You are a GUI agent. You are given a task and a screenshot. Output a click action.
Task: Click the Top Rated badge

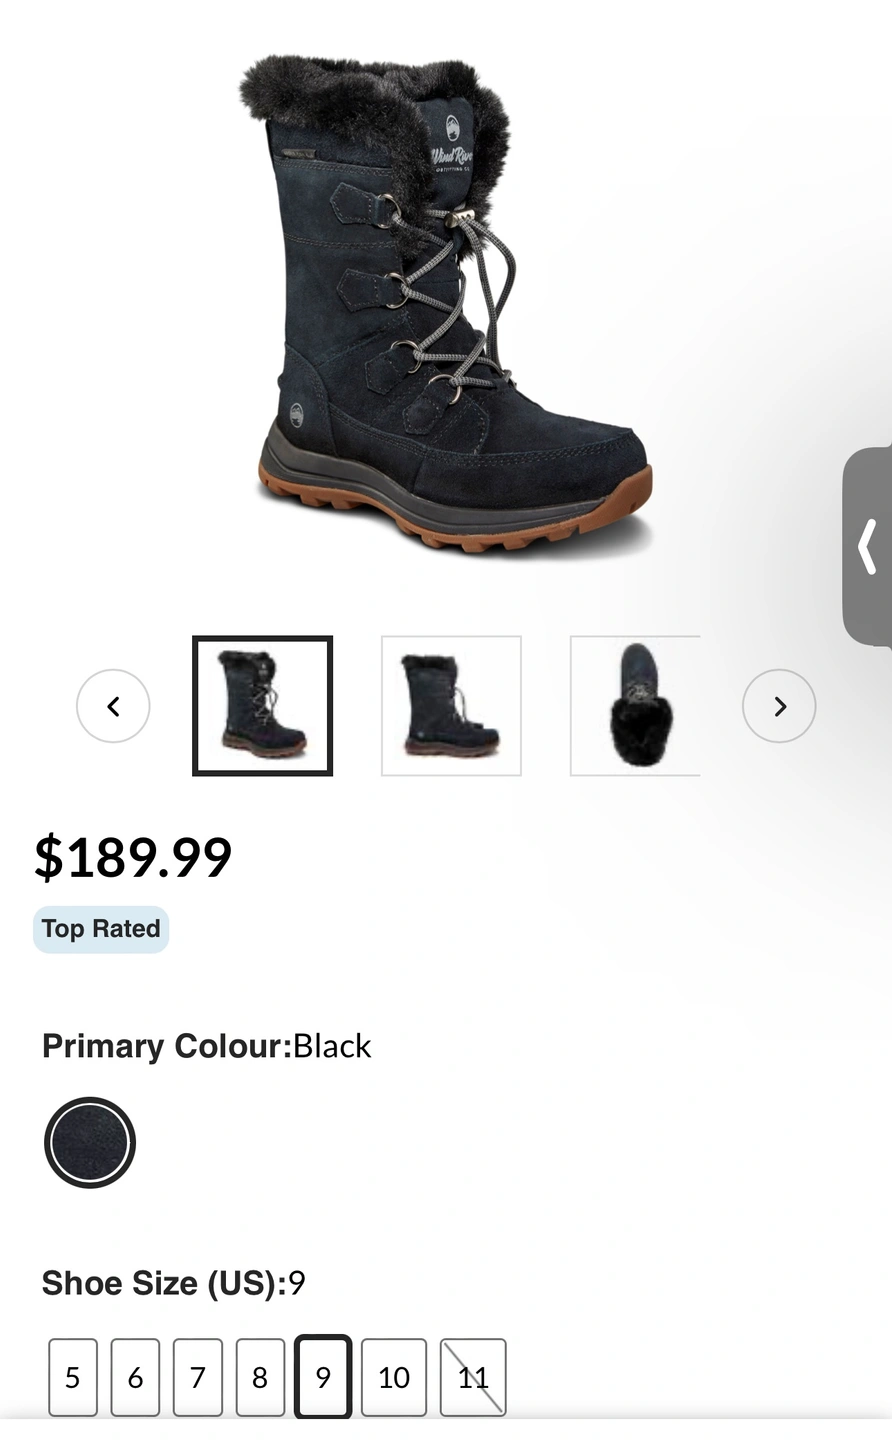pyautogui.click(x=101, y=929)
